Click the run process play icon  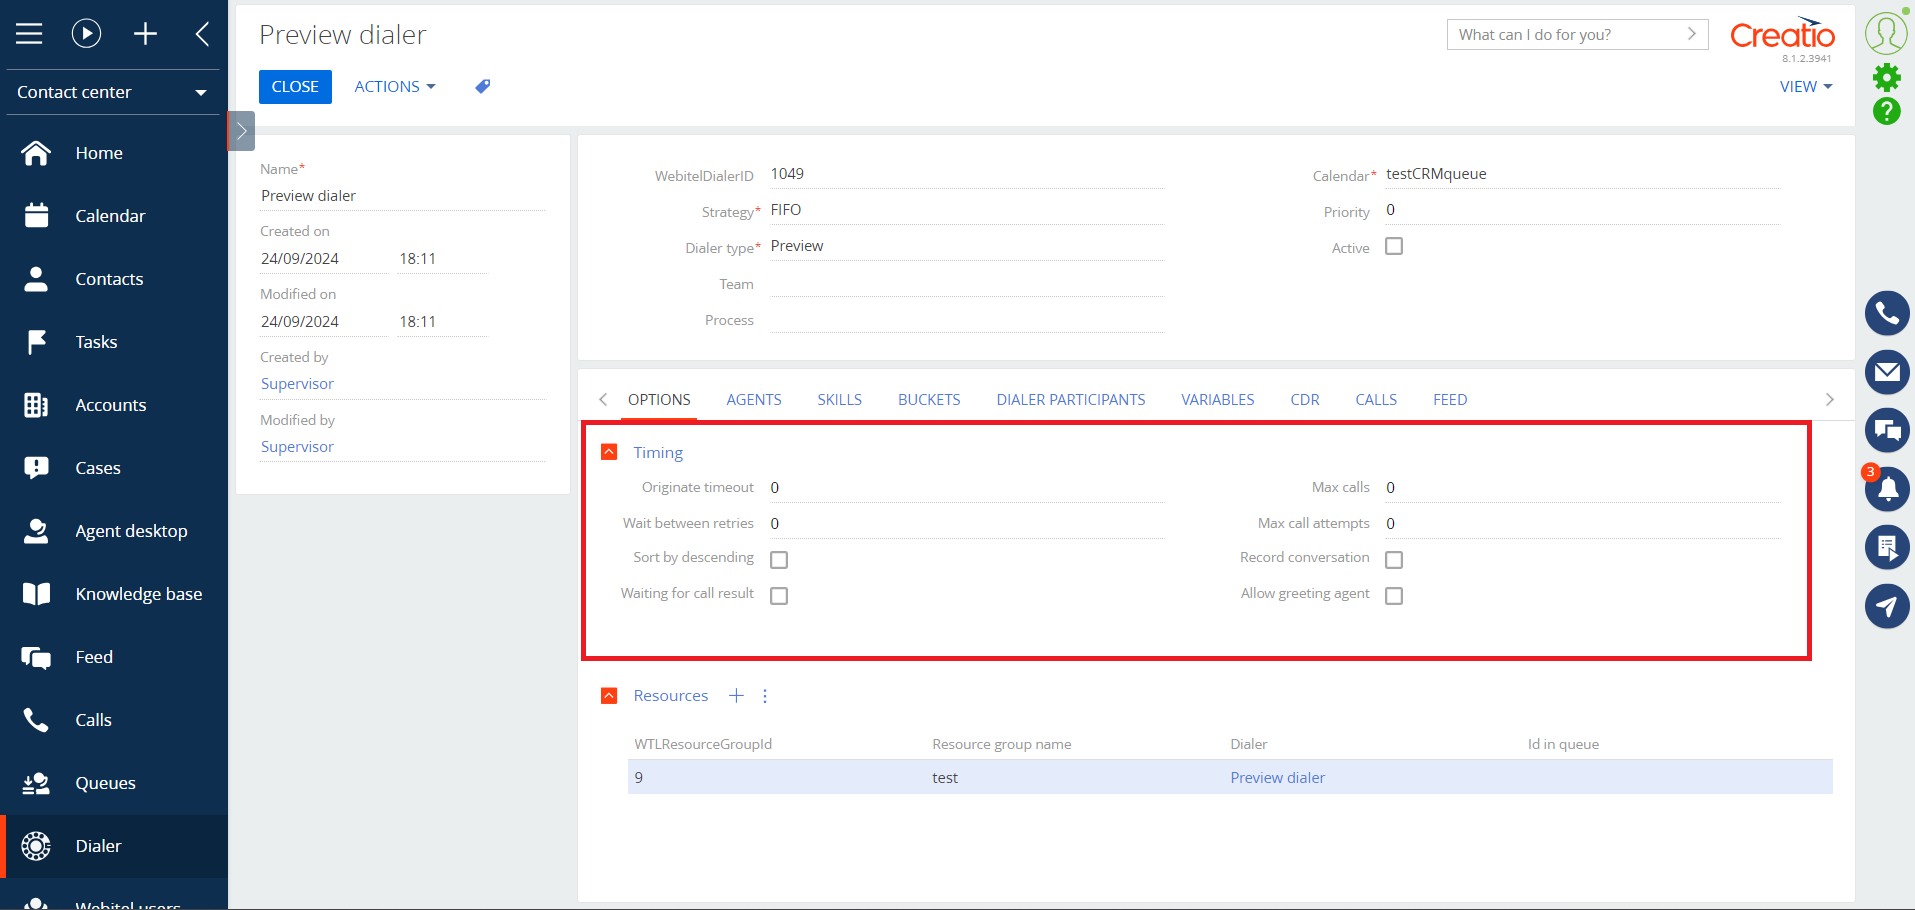(x=87, y=34)
